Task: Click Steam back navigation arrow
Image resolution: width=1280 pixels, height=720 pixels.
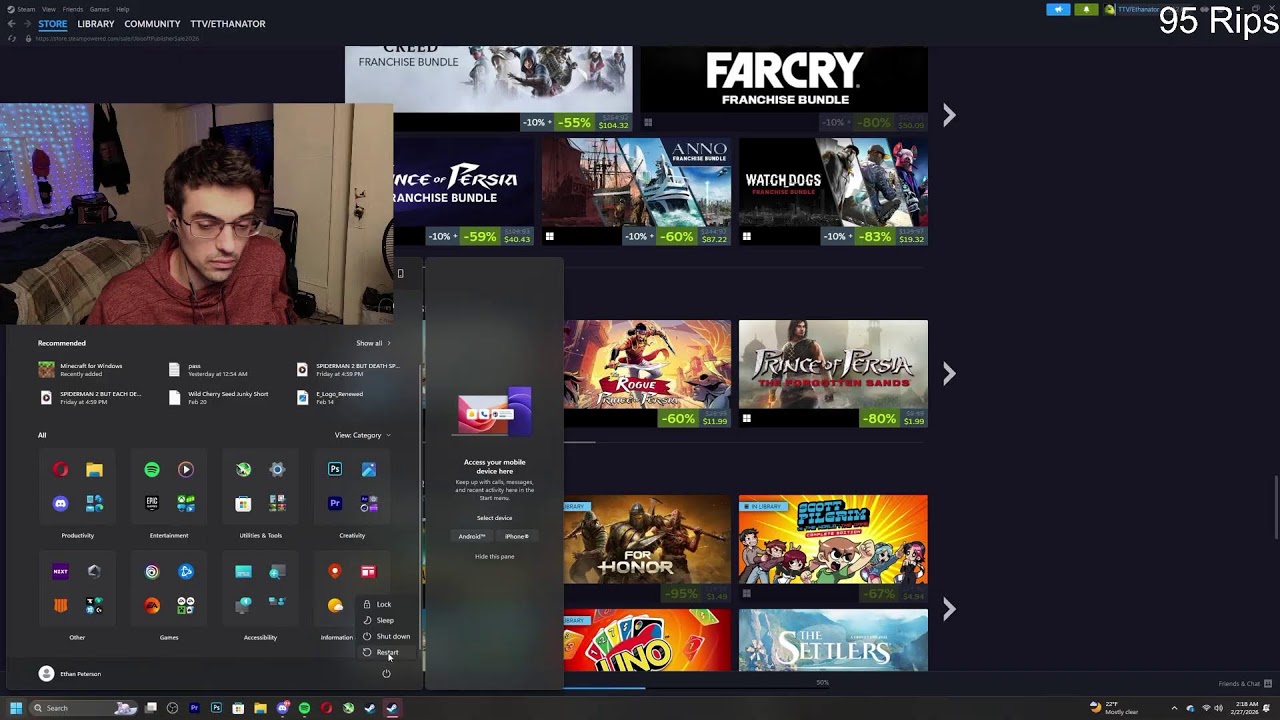Action: (12, 24)
